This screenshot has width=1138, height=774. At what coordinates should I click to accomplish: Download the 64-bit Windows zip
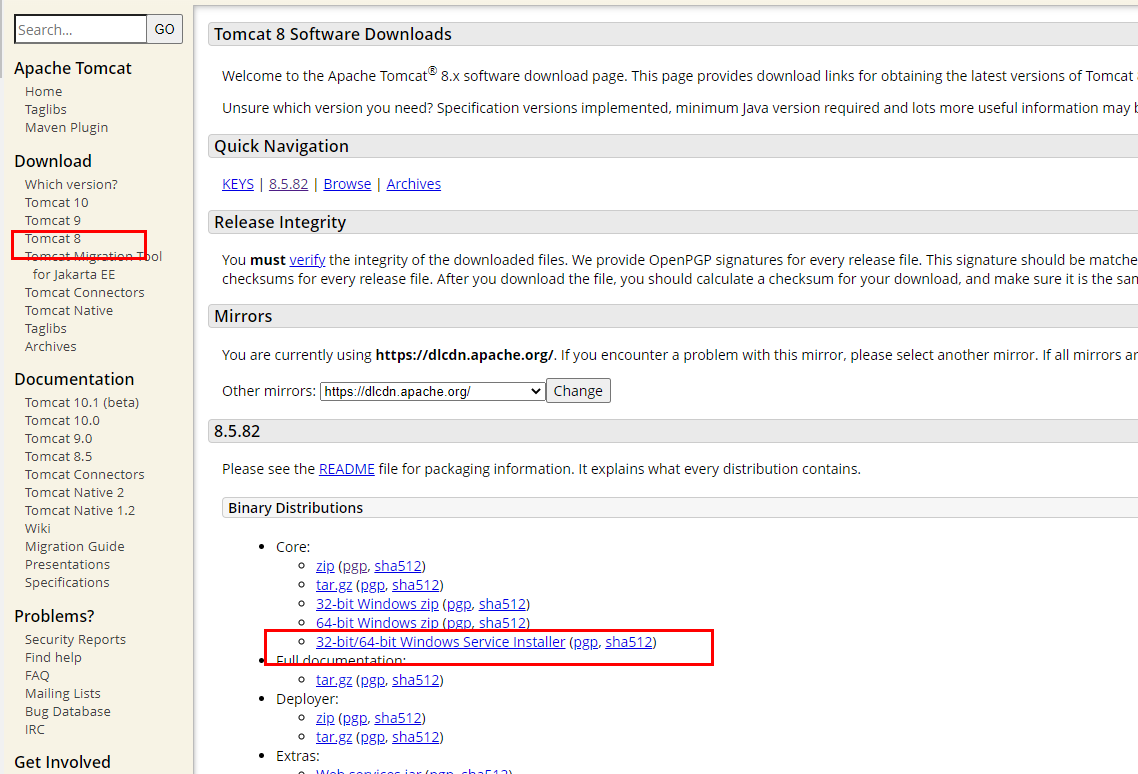377,623
